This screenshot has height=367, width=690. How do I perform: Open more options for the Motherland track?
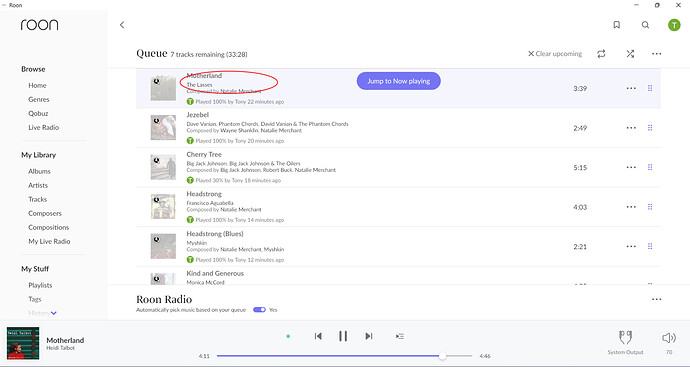tap(631, 88)
